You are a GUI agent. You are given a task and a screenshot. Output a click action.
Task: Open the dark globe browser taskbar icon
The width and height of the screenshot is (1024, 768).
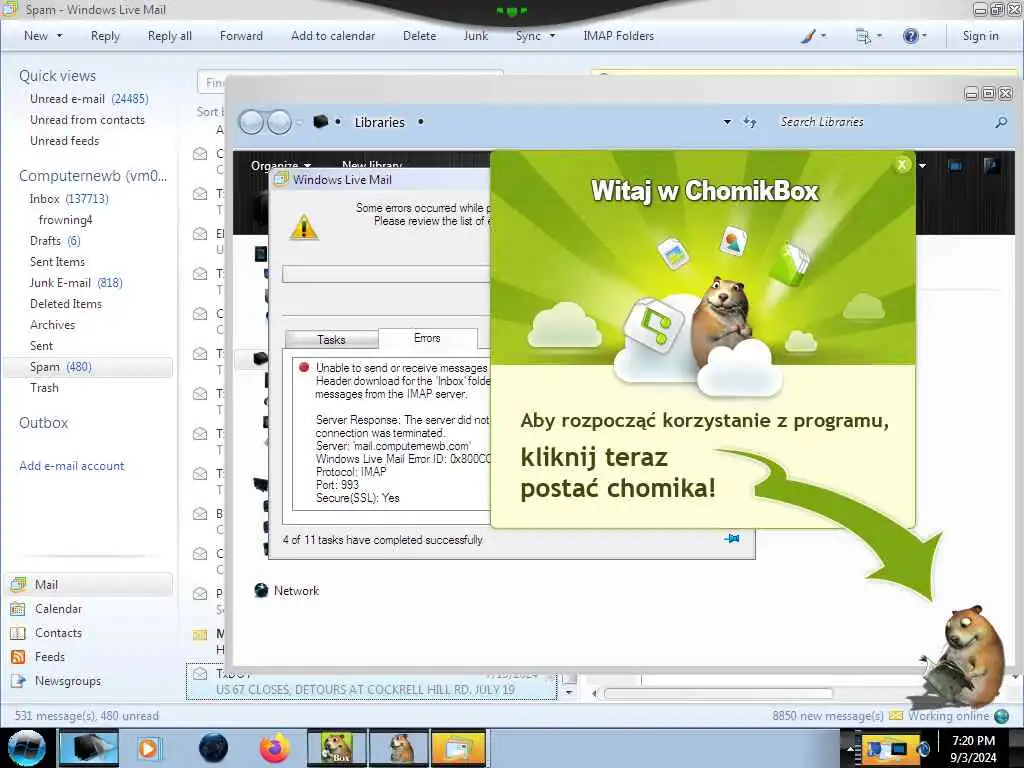point(214,748)
